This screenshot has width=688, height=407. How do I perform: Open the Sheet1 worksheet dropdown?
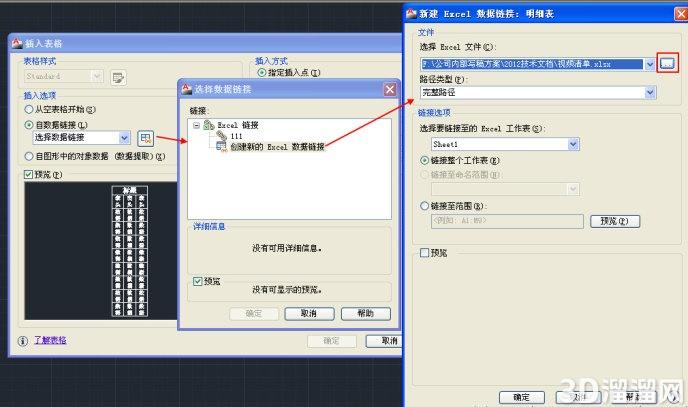coord(573,144)
